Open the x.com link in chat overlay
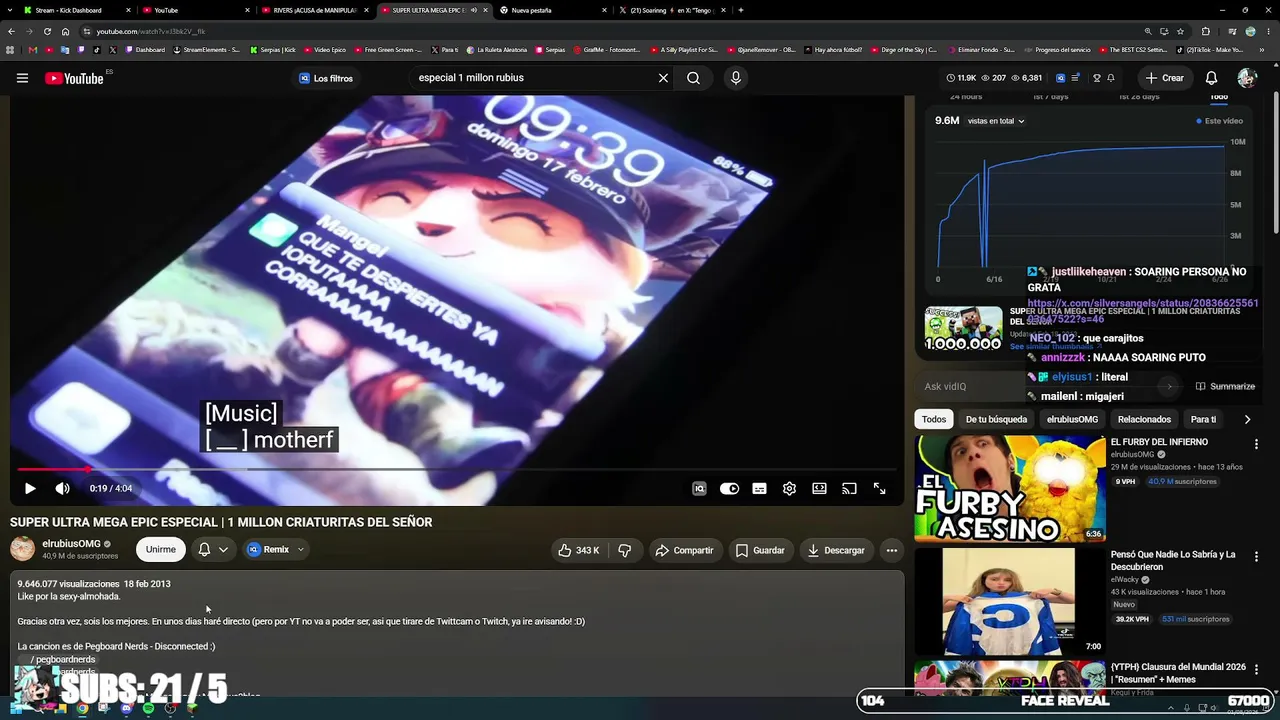 point(1143,310)
